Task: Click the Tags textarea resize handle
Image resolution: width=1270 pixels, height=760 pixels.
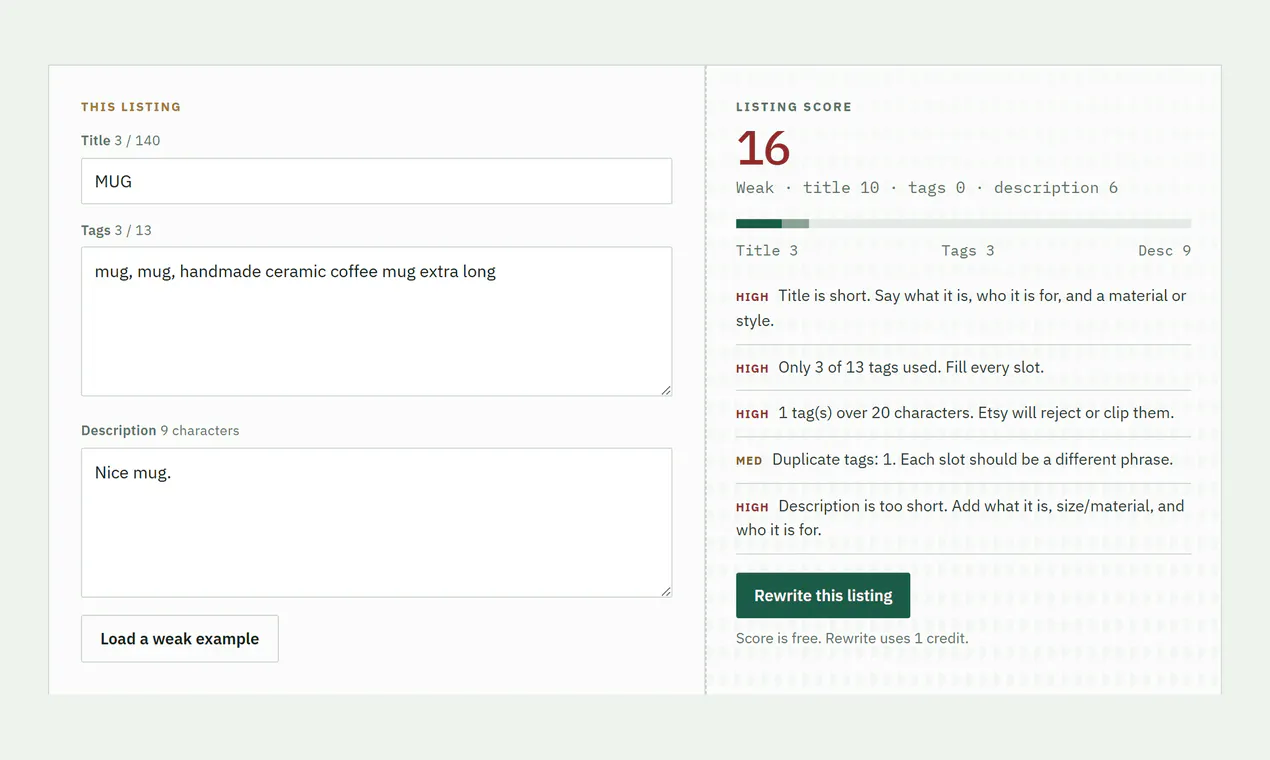Action: [666, 390]
